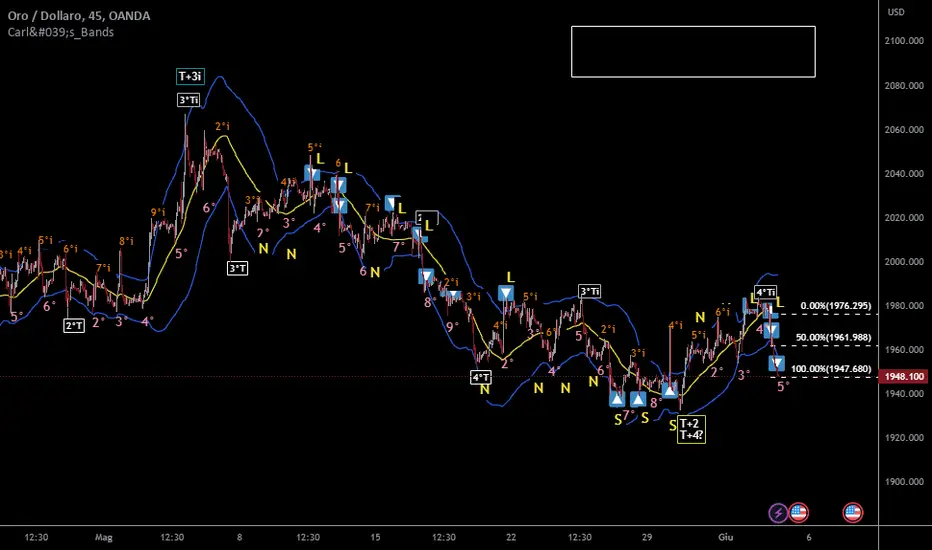932x550 pixels.
Task: Click the 2020.000 price axis value
Action: coord(904,218)
